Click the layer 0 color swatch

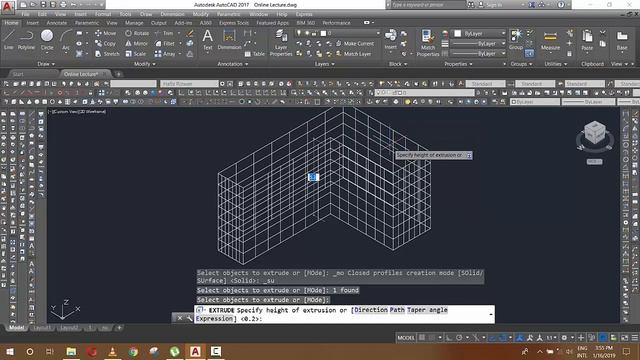(323, 33)
